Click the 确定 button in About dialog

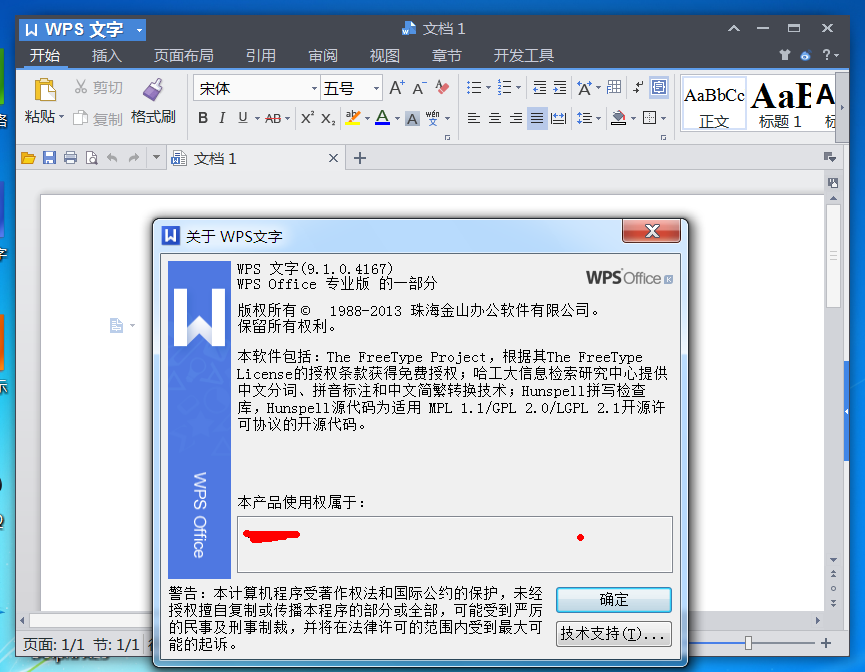[x=613, y=600]
